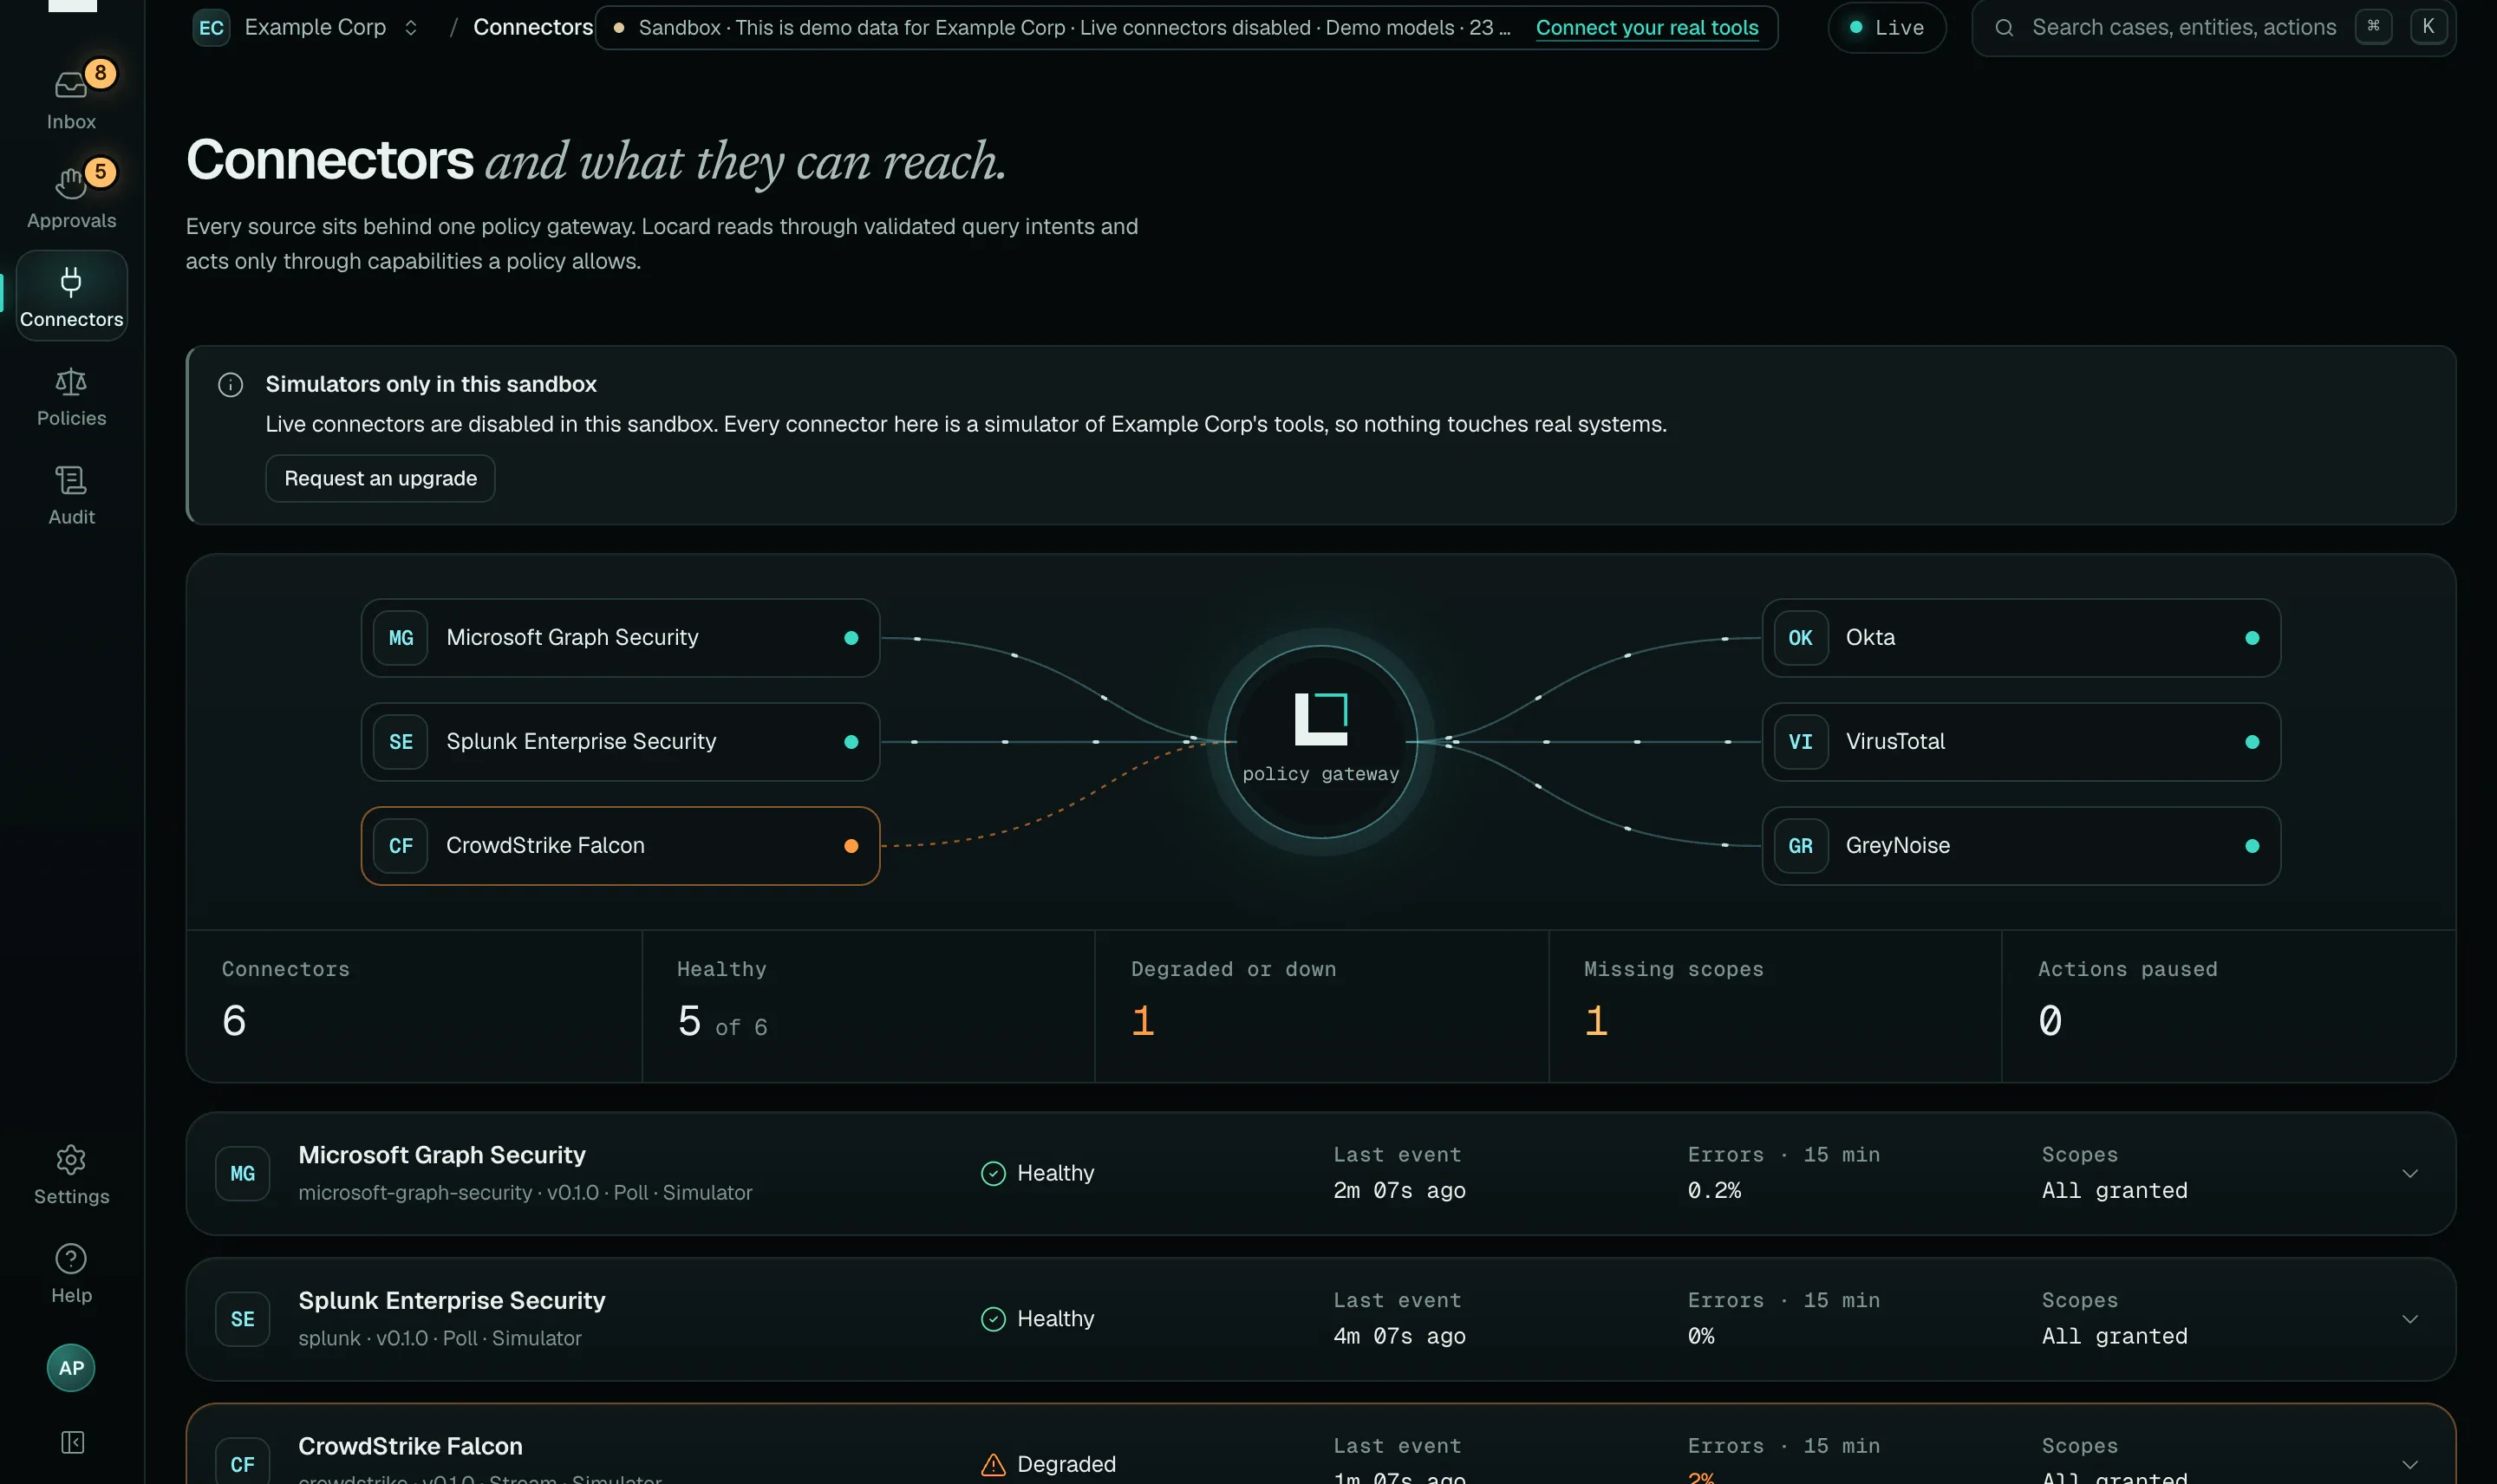
Task: Click Request an upgrade button
Action: (x=380, y=478)
